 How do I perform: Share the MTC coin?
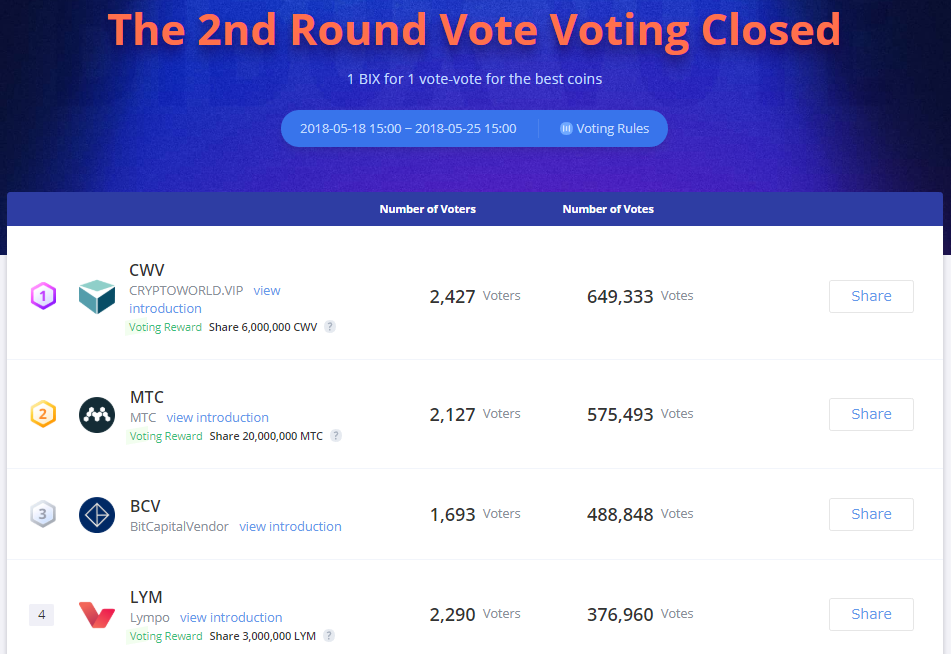coord(871,414)
